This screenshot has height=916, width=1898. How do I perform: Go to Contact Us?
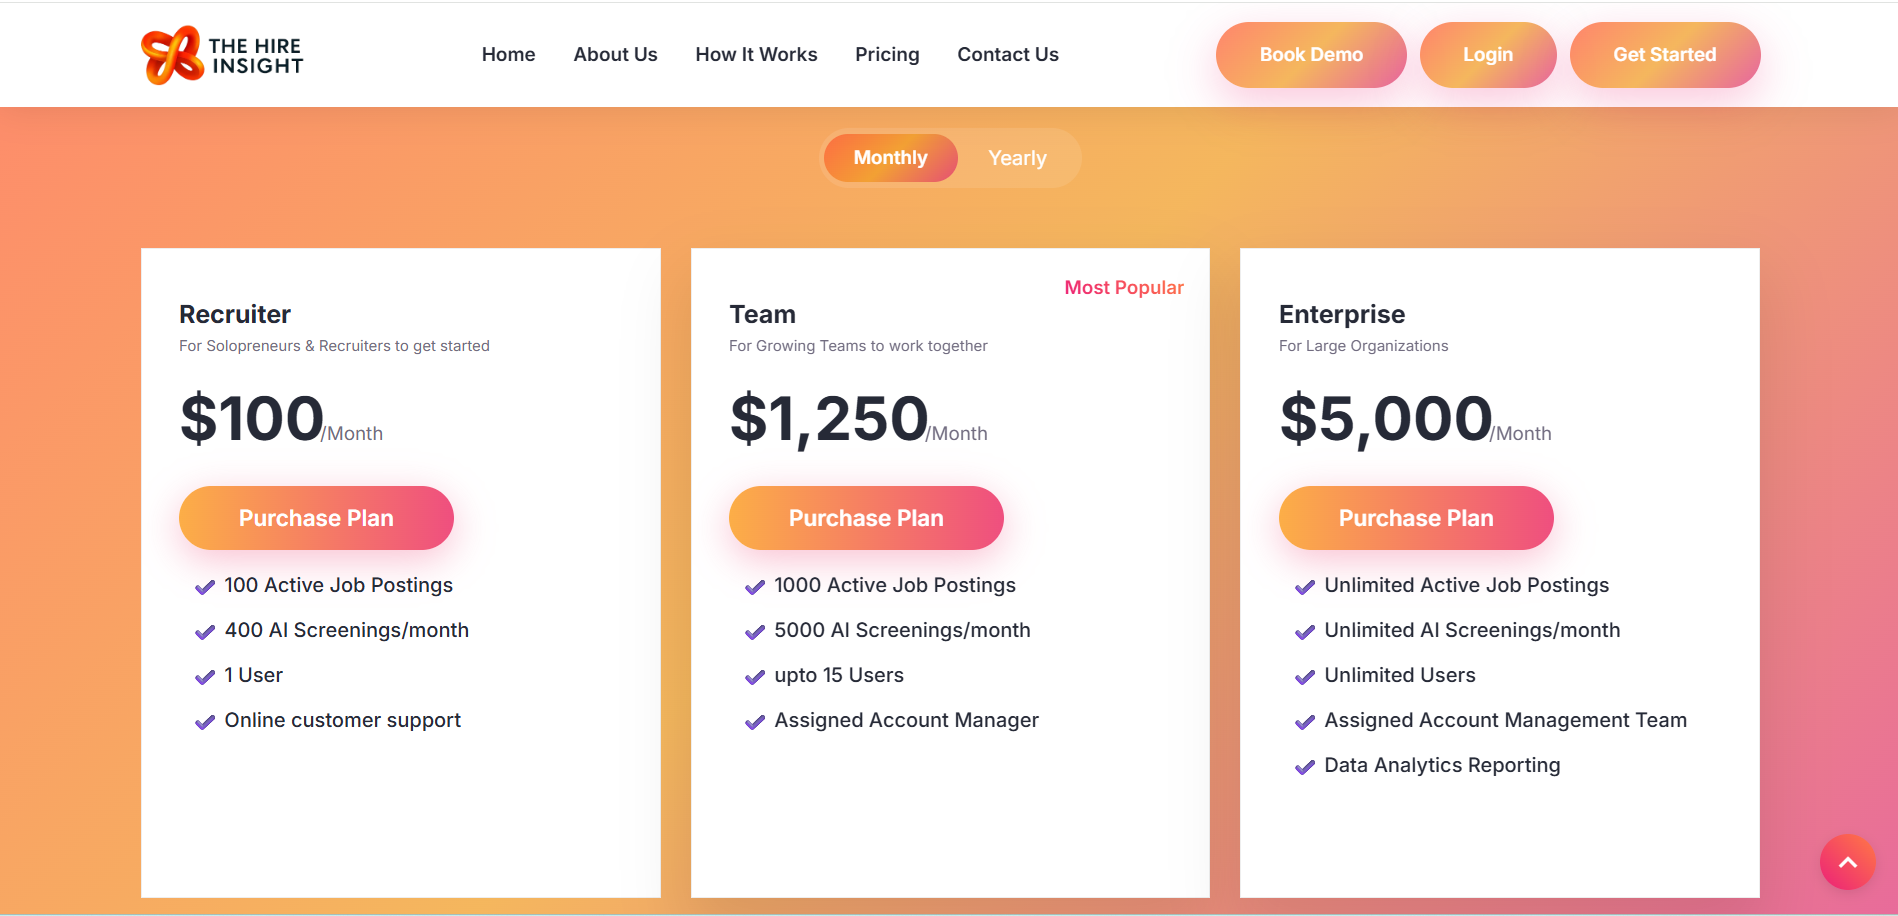1007,54
